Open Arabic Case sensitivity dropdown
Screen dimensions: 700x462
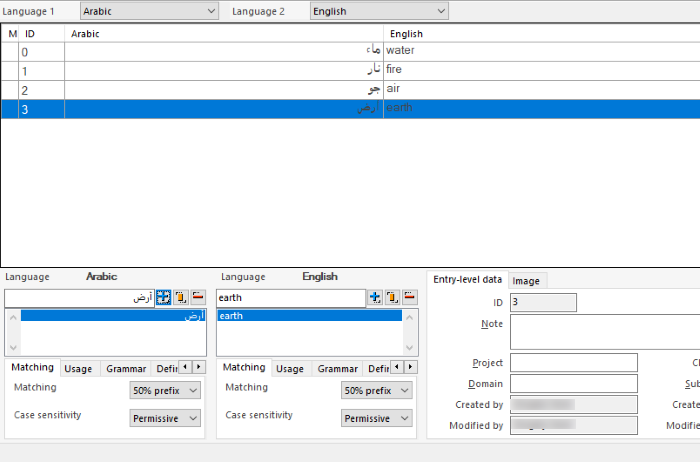[x=165, y=418]
